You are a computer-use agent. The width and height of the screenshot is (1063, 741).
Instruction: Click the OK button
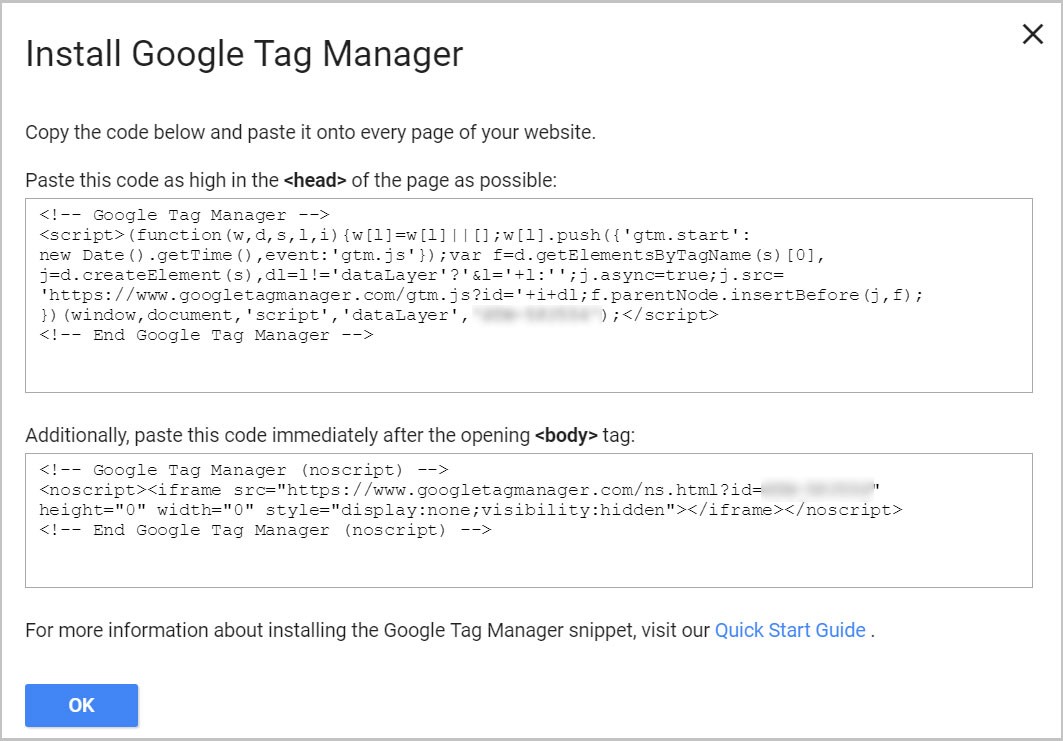(x=81, y=705)
